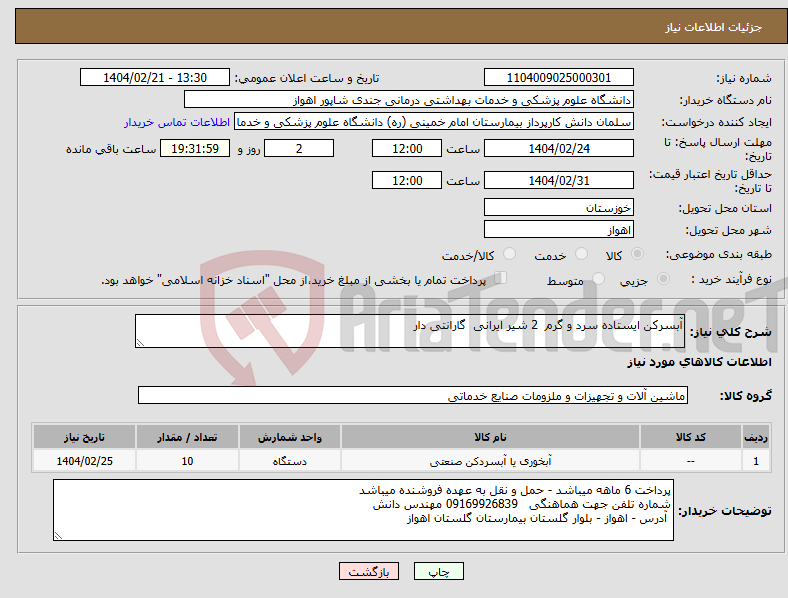This screenshot has height=598, width=788.
Task: Click the response deadline date 1404/02/24
Action: 558,148
